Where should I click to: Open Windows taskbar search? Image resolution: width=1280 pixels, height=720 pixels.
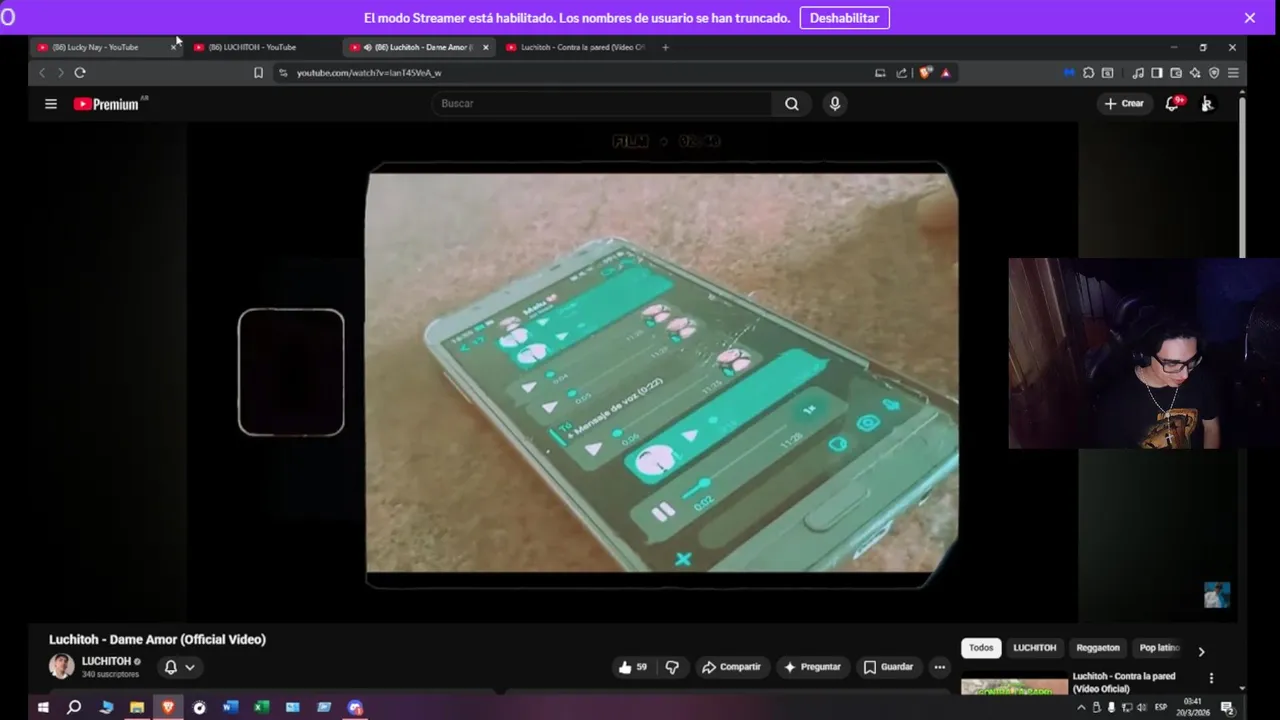[x=74, y=707]
